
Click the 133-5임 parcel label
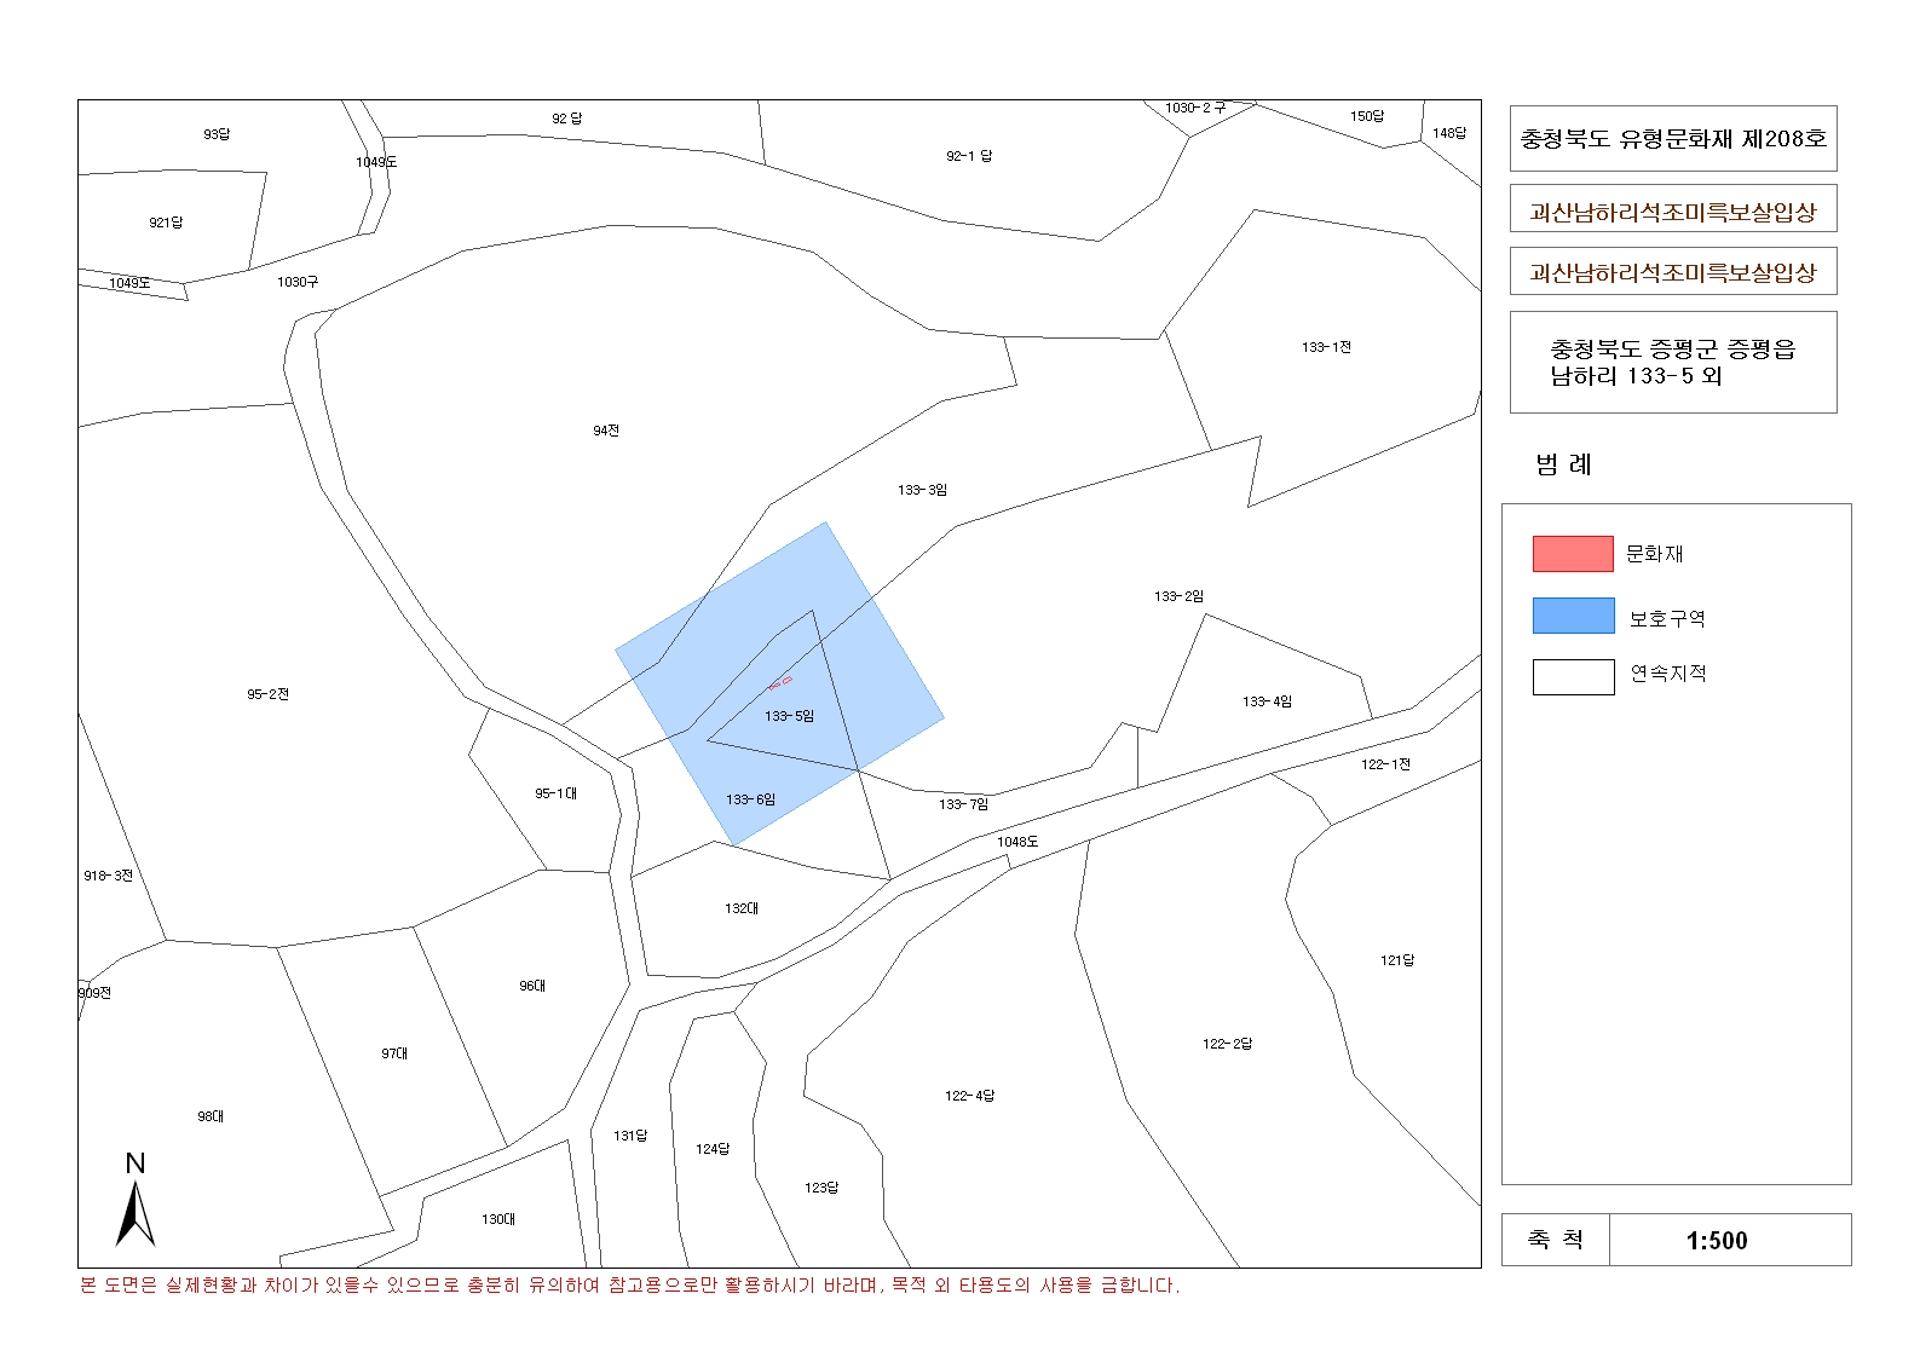[x=789, y=716]
